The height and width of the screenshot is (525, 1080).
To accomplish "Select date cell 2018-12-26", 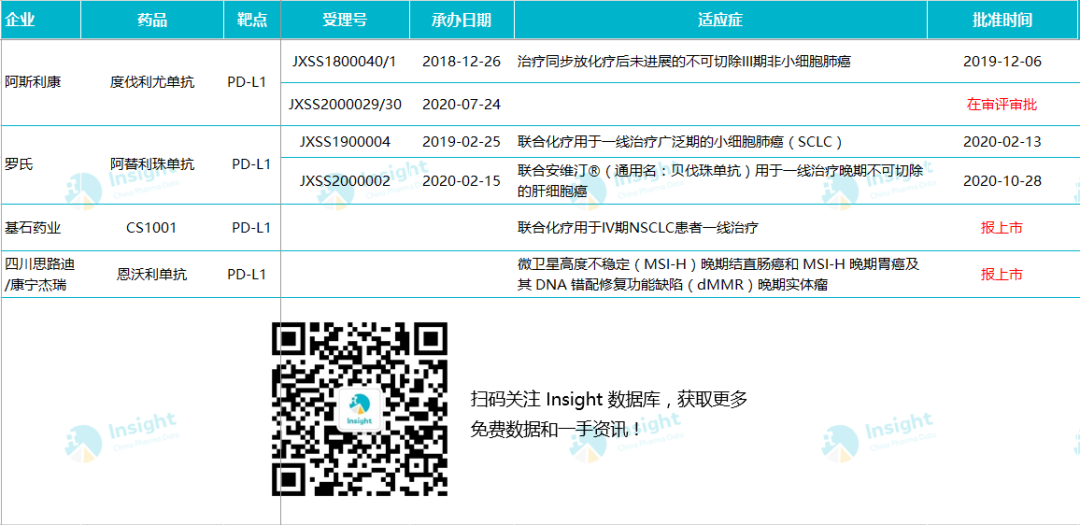I will click(x=461, y=61).
